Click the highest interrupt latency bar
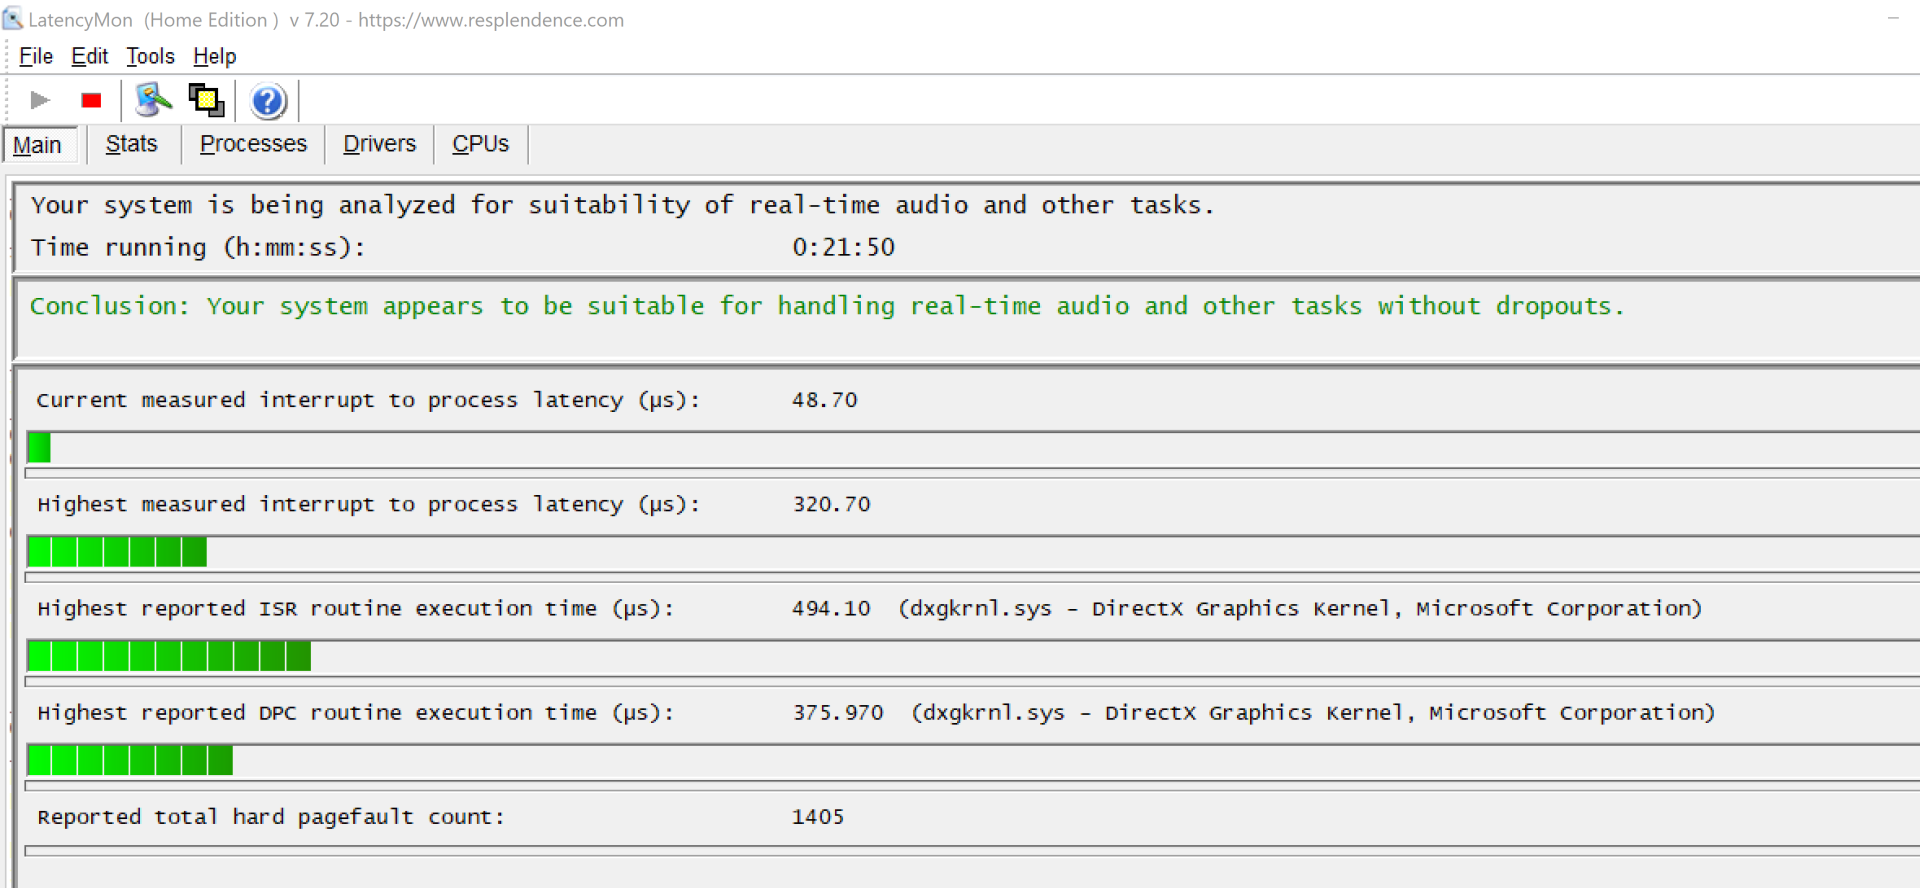This screenshot has width=1920, height=888. pos(117,552)
